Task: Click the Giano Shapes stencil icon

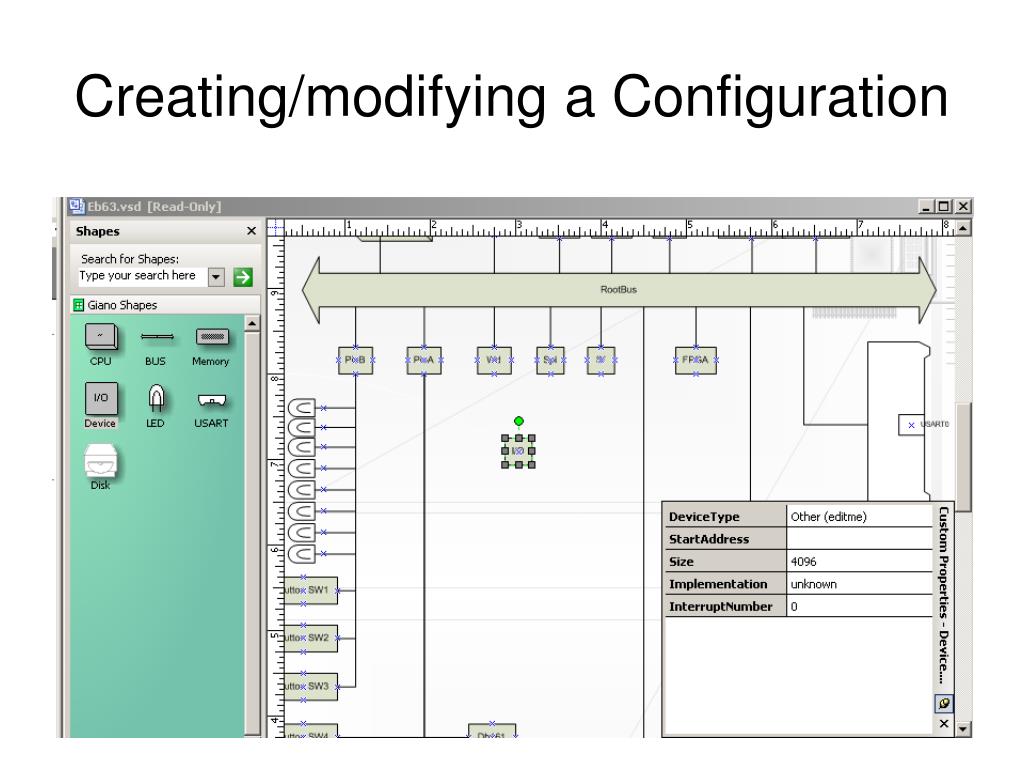Action: click(x=79, y=305)
